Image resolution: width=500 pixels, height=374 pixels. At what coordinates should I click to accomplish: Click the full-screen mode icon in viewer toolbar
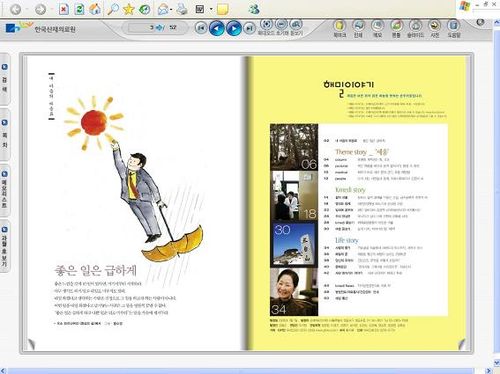pyautogui.click(x=266, y=24)
